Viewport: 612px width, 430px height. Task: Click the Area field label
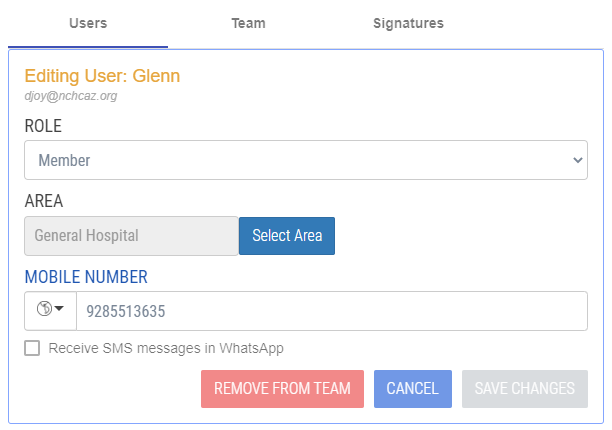pos(44,201)
